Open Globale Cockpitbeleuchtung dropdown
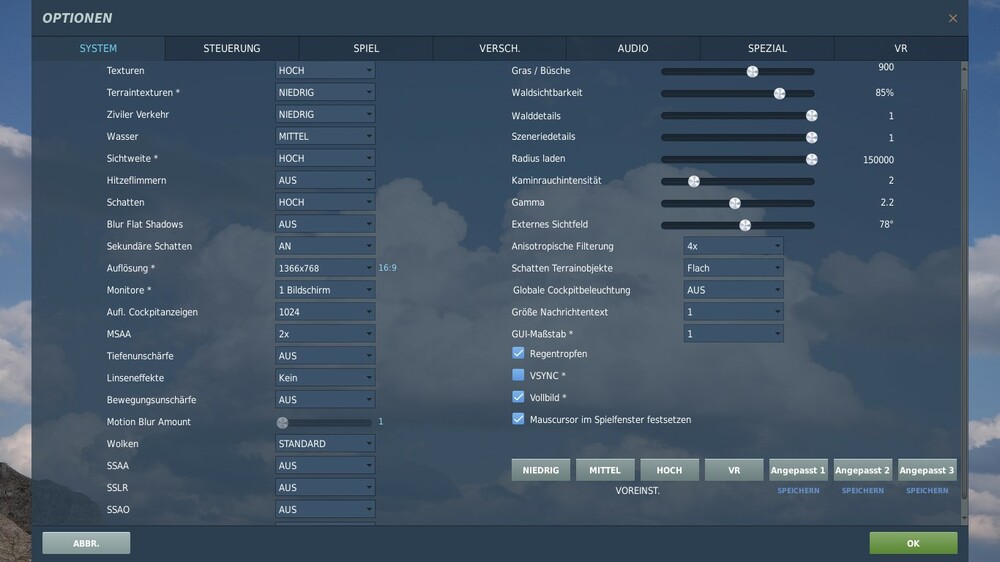Screen dimensions: 1000x562 pyautogui.click(x=733, y=290)
